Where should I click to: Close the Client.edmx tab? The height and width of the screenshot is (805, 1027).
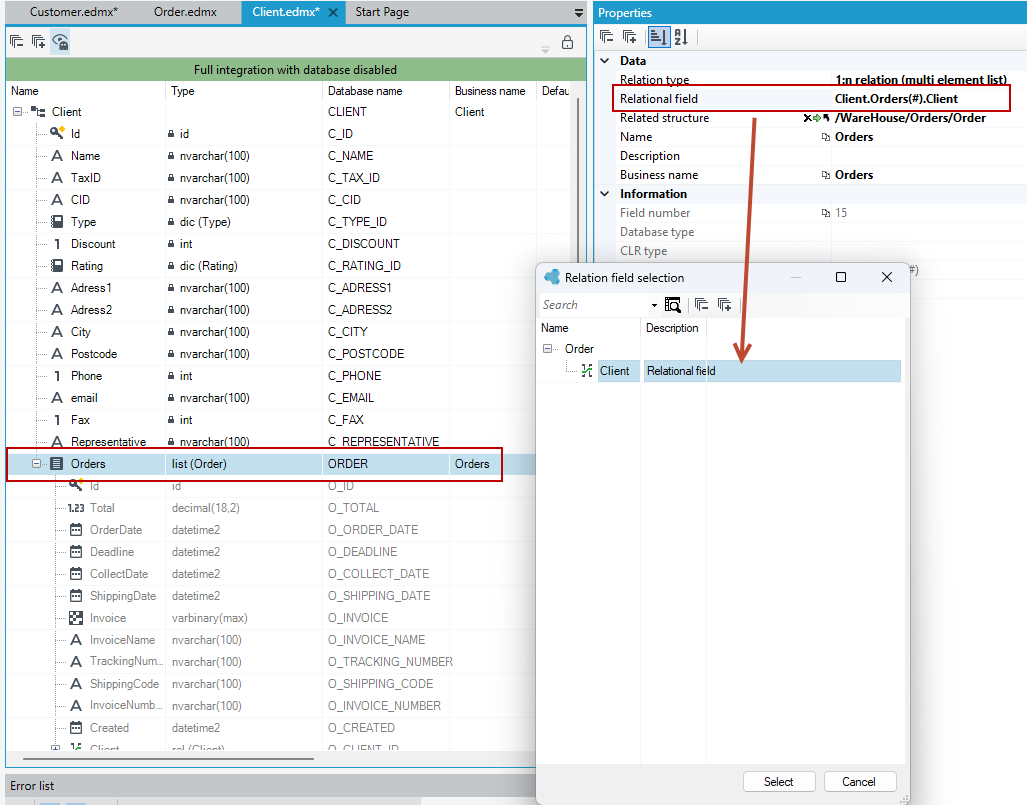333,12
